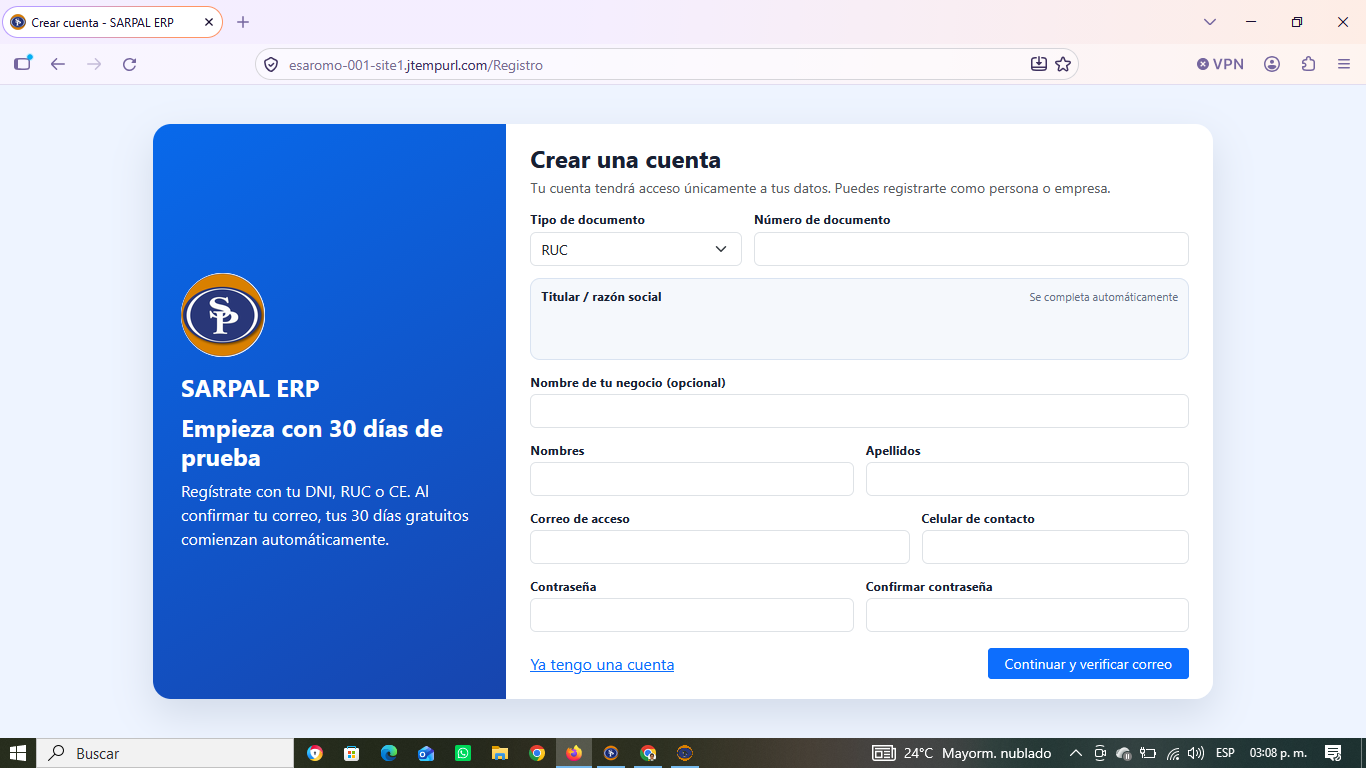The height and width of the screenshot is (768, 1366).
Task: Focus the Nombres input field
Action: tap(692, 479)
